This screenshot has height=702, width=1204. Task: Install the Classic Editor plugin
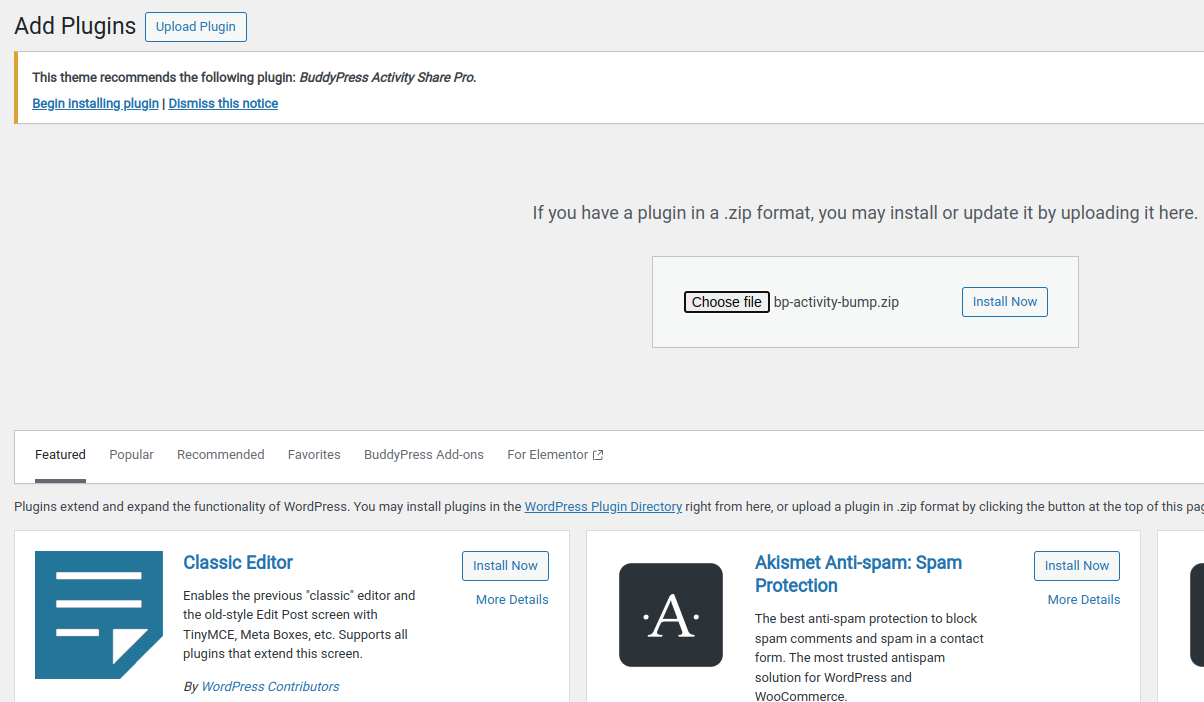point(505,565)
